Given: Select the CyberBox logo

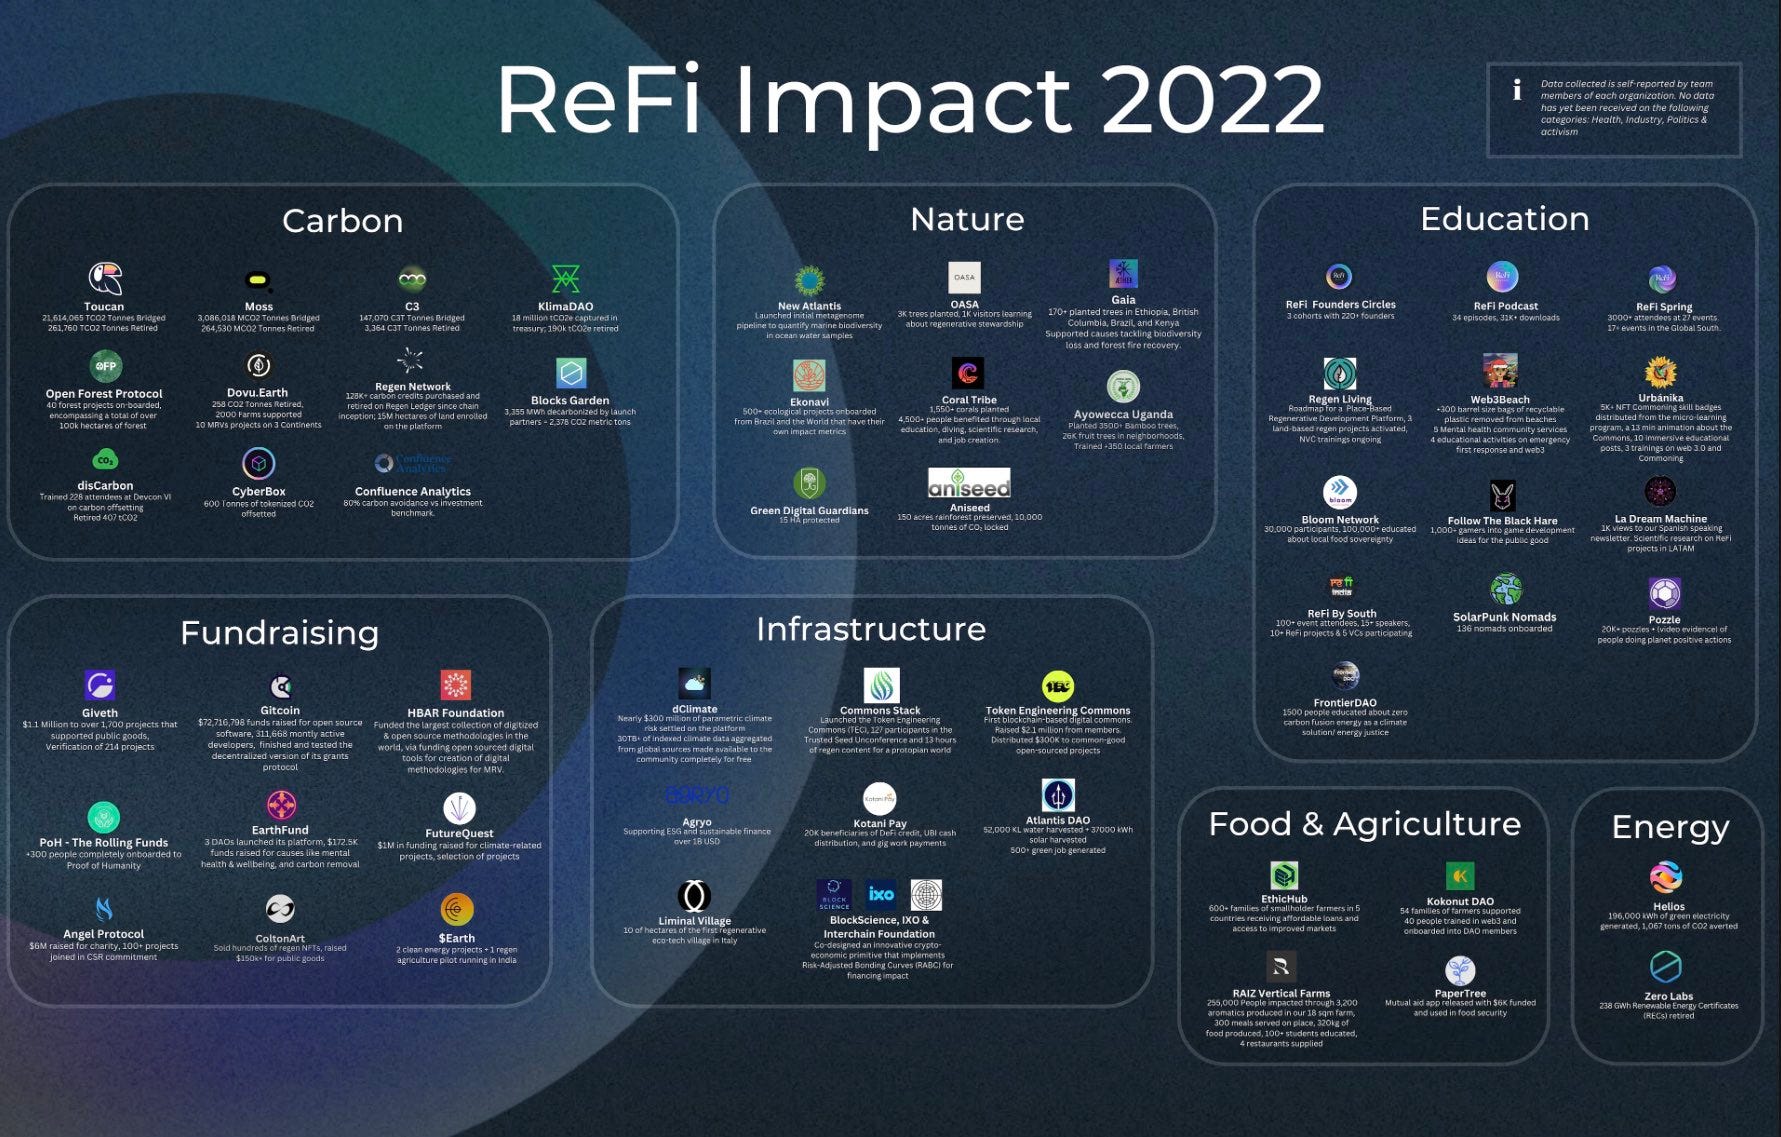Looking at the screenshot, I should [x=259, y=464].
